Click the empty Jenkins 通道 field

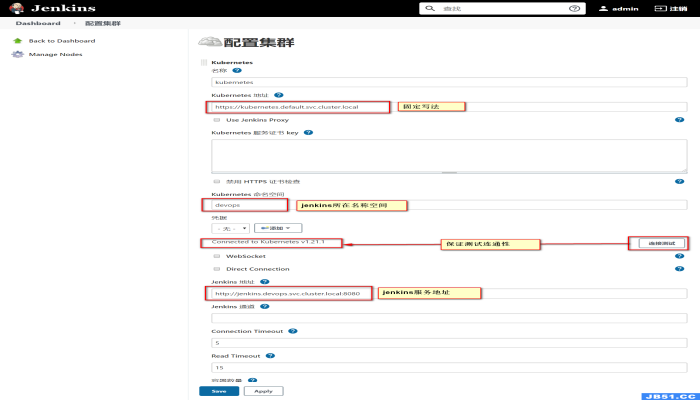point(449,318)
